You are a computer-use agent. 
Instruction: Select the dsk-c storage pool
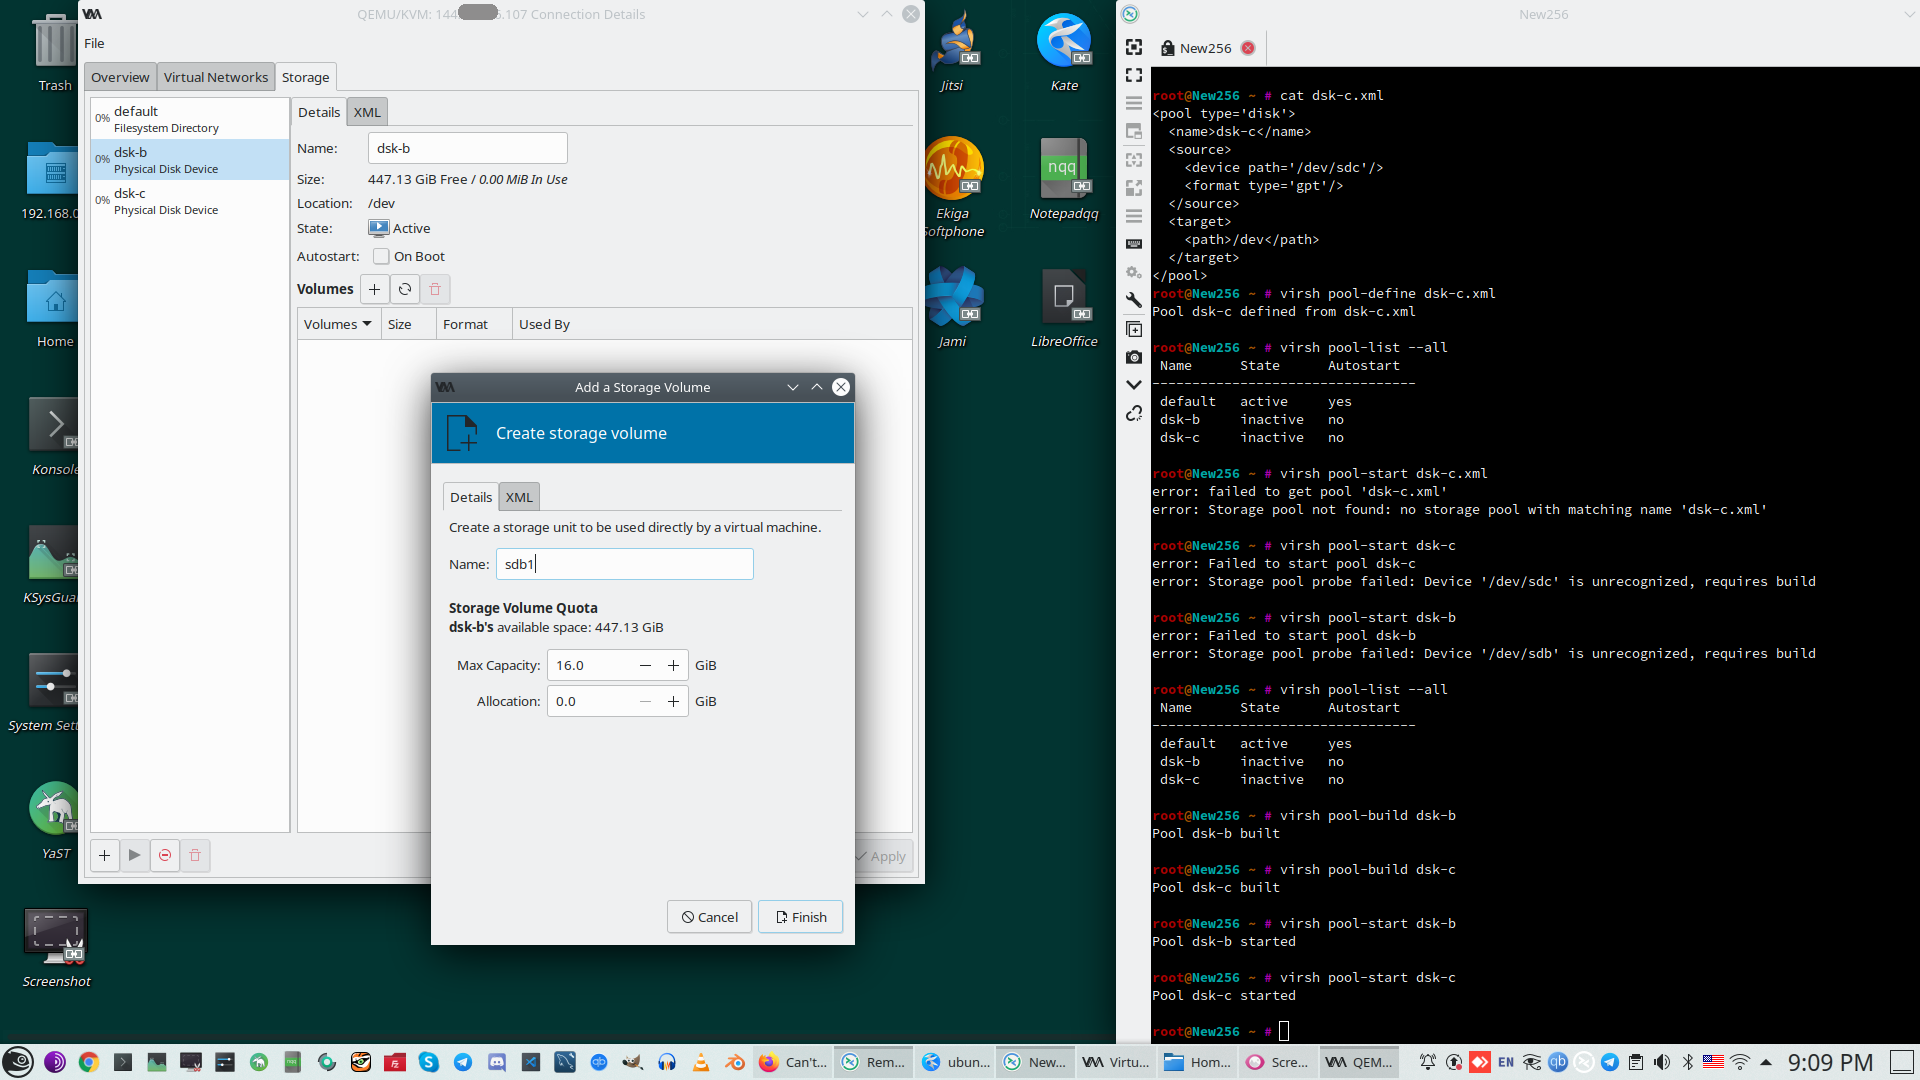pyautogui.click(x=166, y=201)
